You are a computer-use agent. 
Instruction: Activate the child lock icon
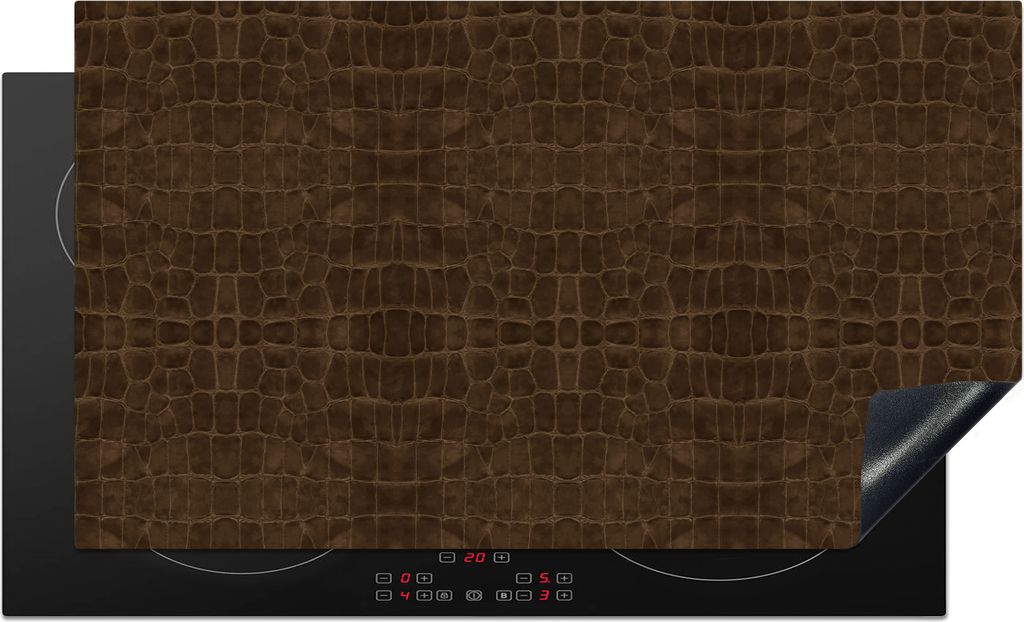(x=443, y=595)
